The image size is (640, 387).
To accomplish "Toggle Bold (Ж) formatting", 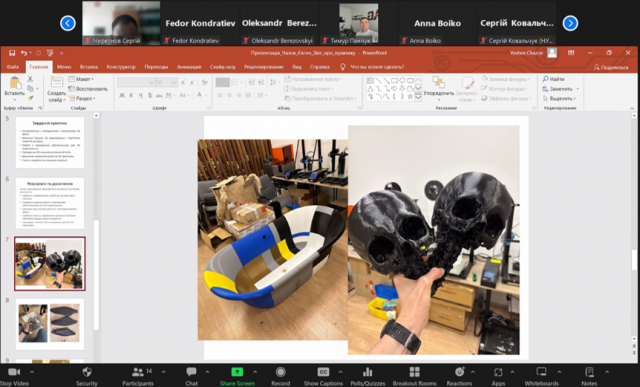I will (x=122, y=95).
